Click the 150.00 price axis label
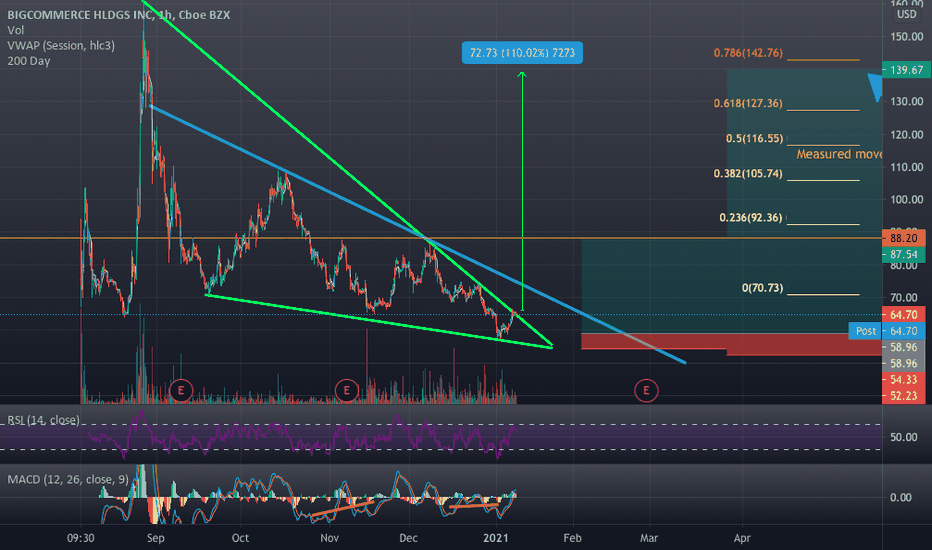This screenshot has width=932, height=550. click(906, 37)
